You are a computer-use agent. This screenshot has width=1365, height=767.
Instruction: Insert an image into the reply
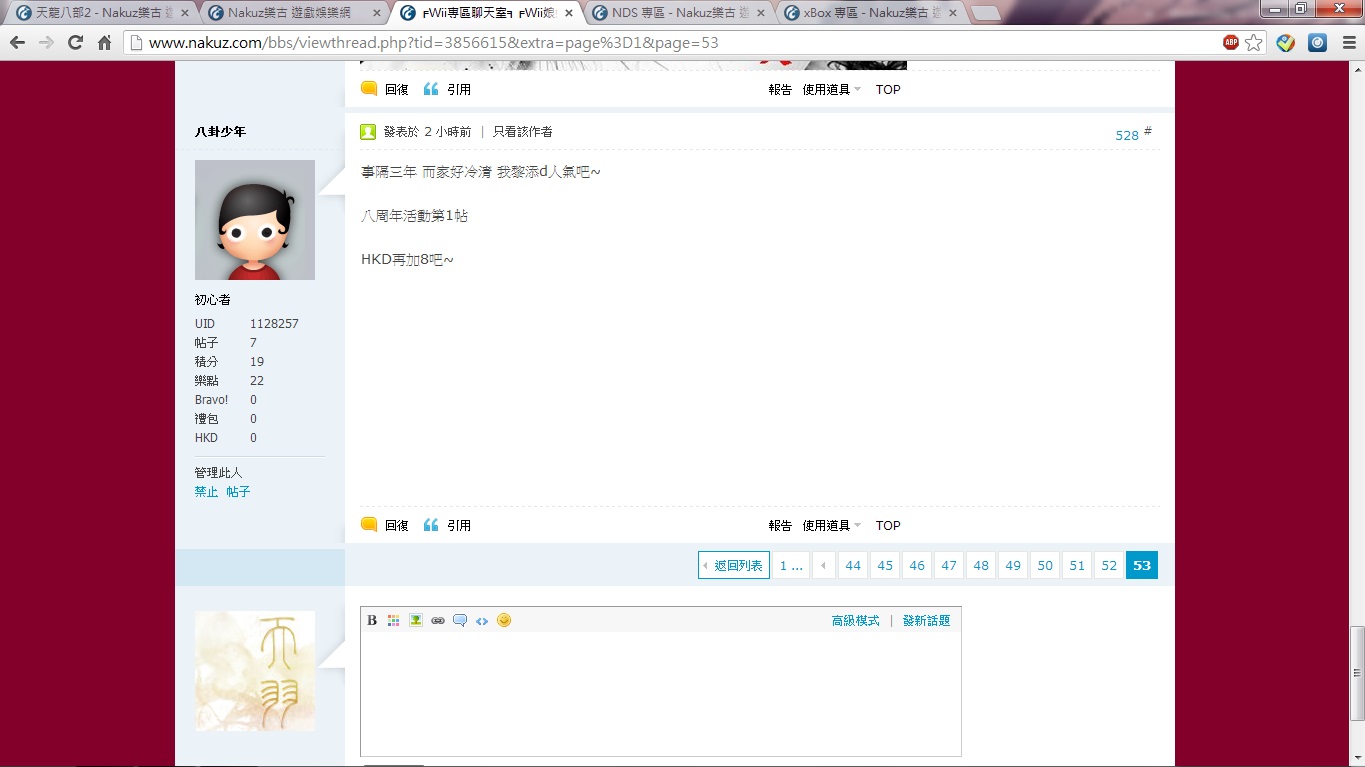coord(416,620)
